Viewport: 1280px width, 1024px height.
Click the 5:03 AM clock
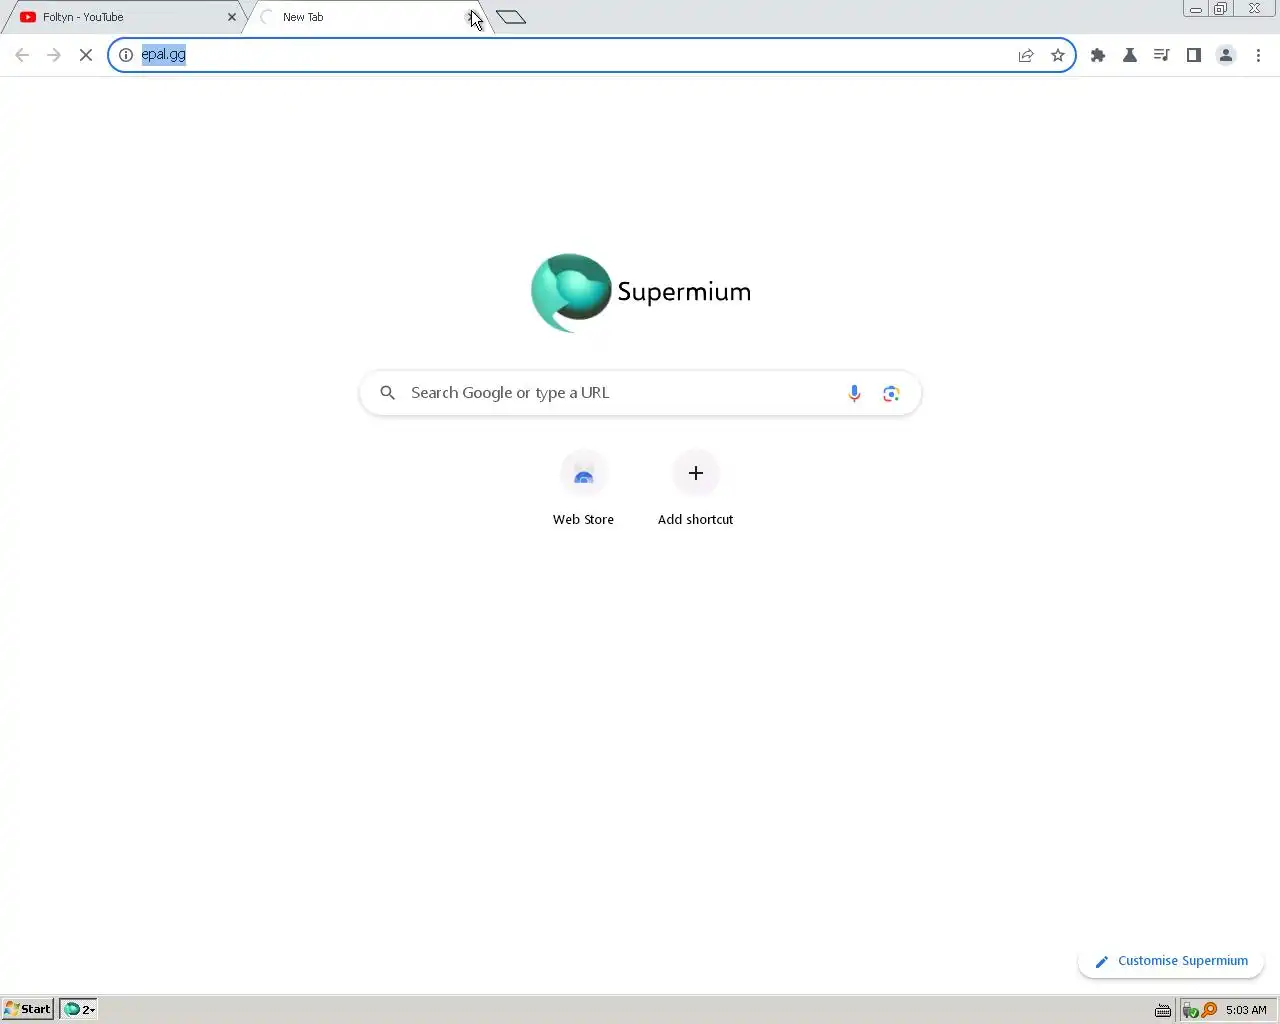tap(1246, 1010)
